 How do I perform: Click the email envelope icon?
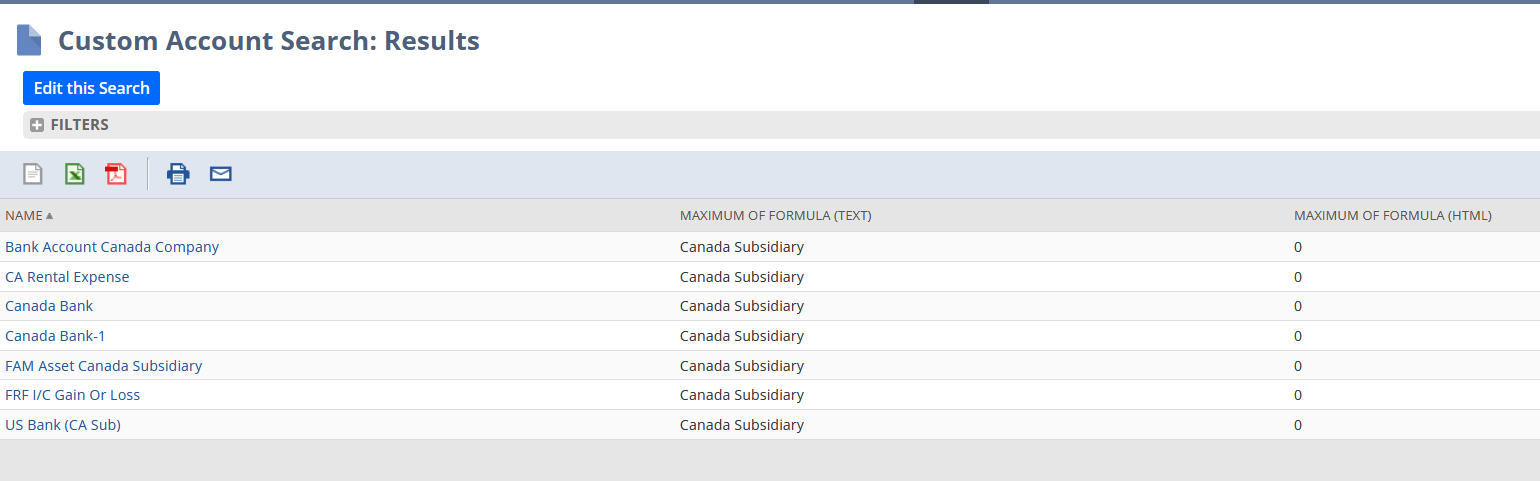point(221,174)
